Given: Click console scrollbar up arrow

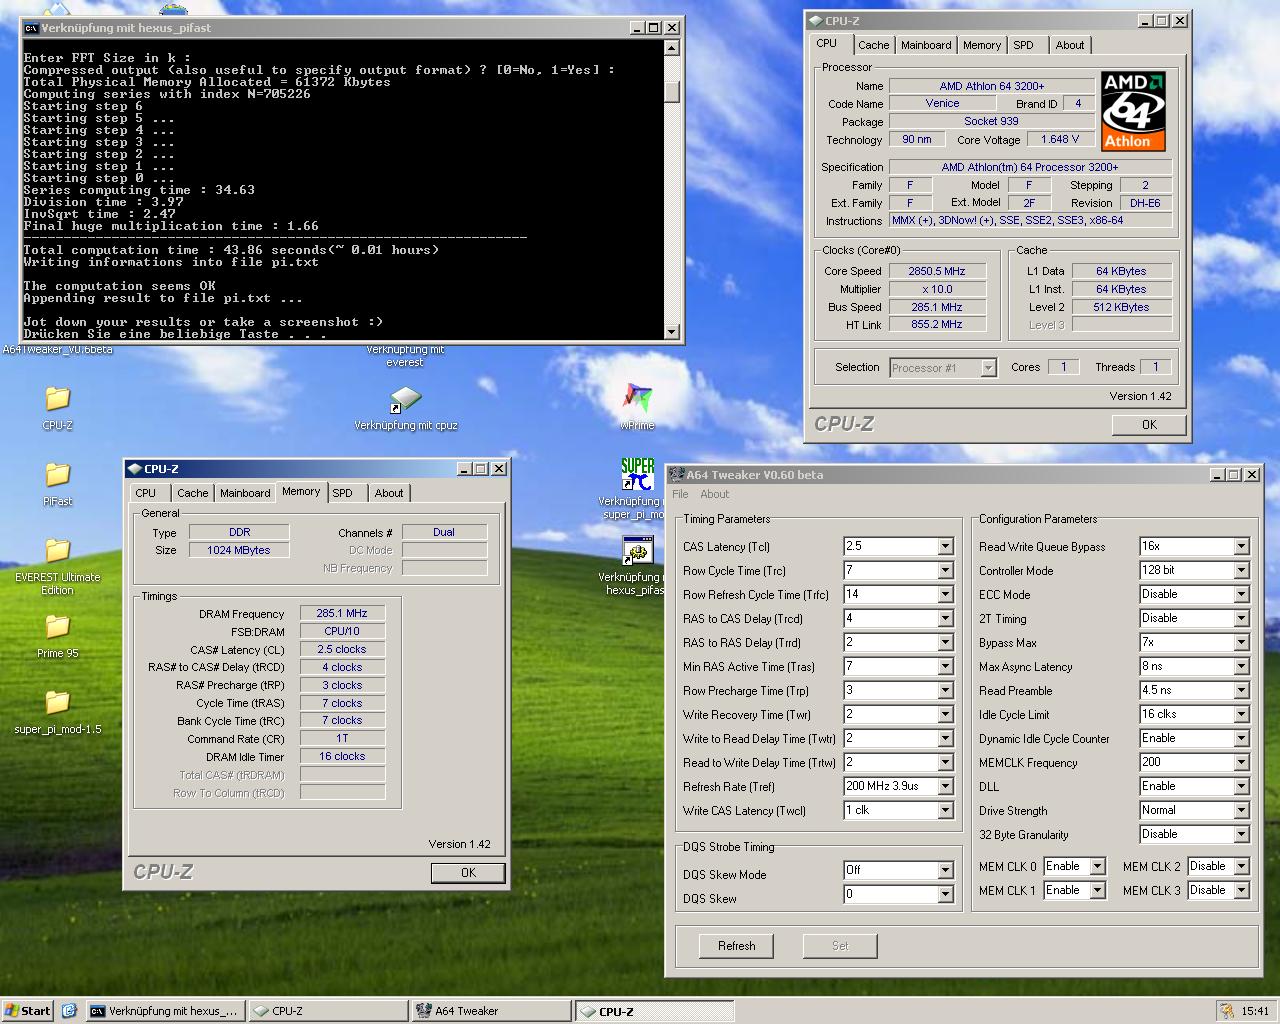Looking at the screenshot, I should (x=671, y=48).
